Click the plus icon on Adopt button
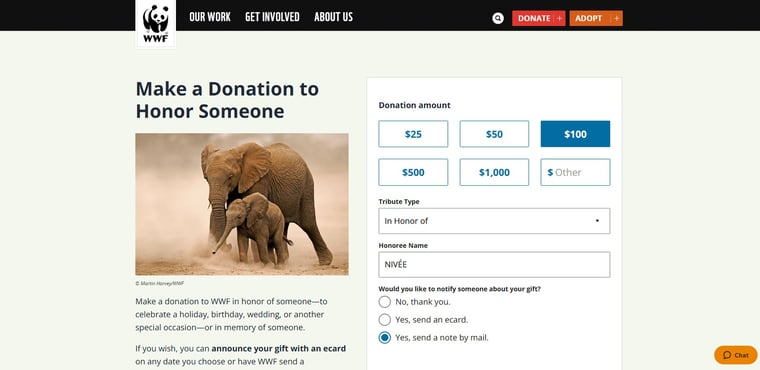 pyautogui.click(x=616, y=18)
